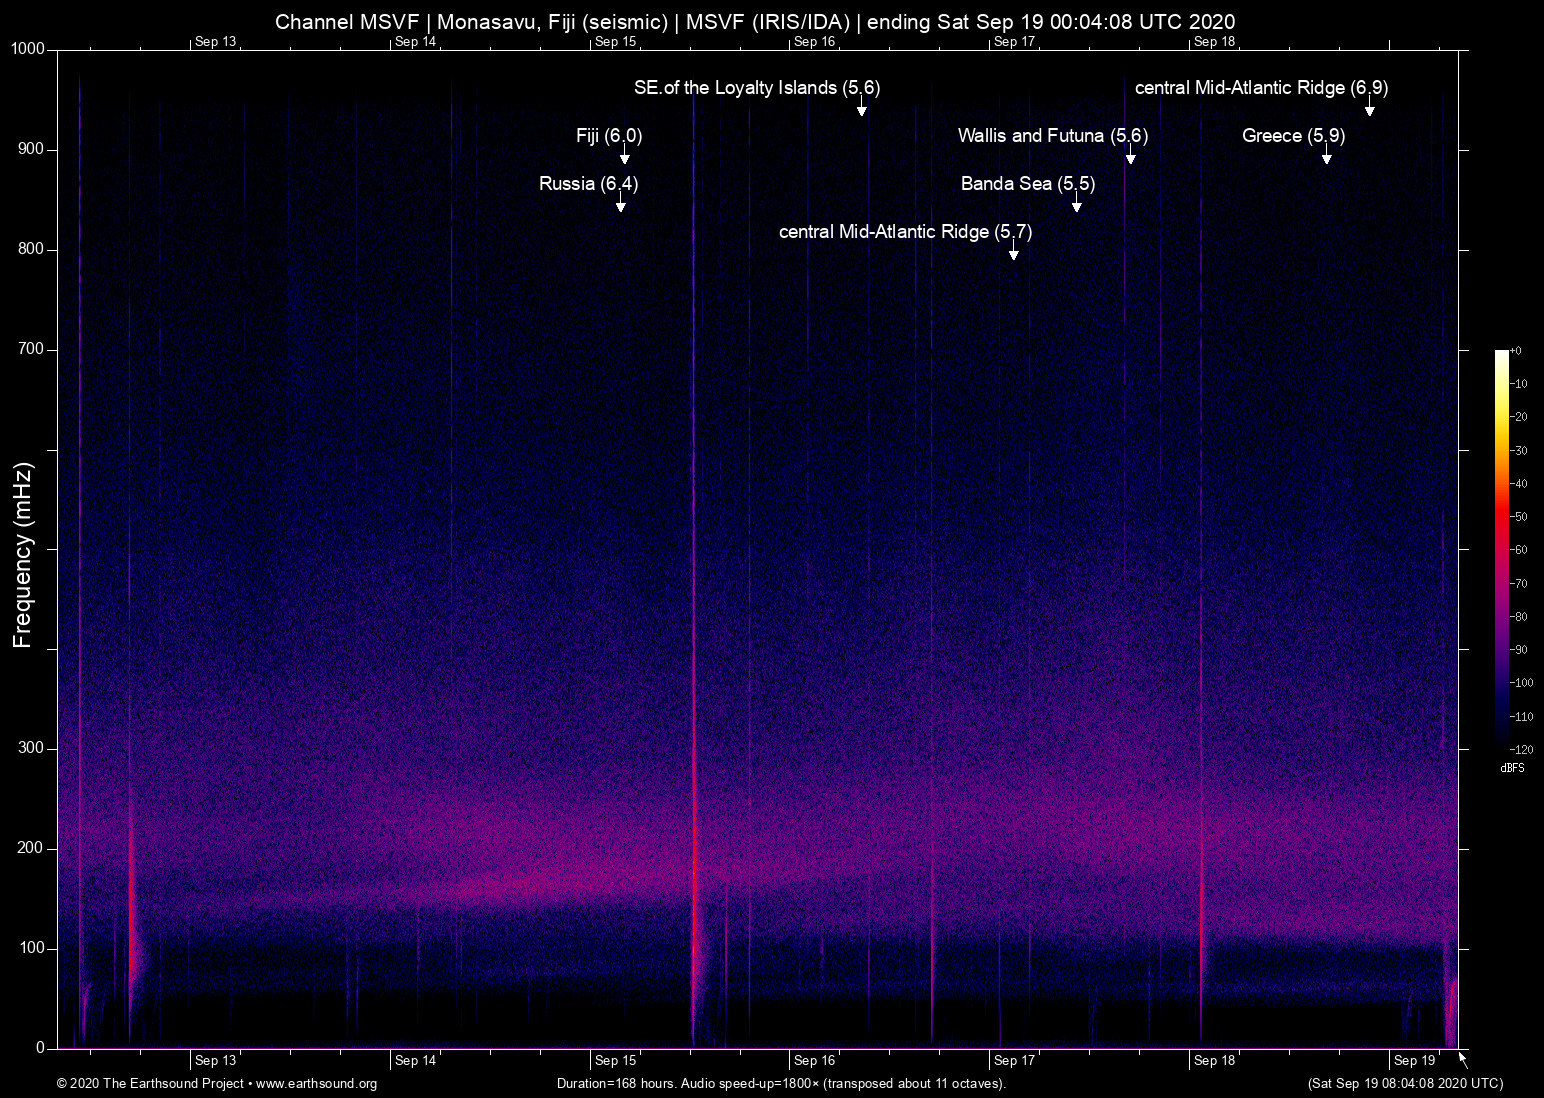The width and height of the screenshot is (1544, 1098).
Task: Click the +0 colorbar label
Action: click(x=1516, y=351)
